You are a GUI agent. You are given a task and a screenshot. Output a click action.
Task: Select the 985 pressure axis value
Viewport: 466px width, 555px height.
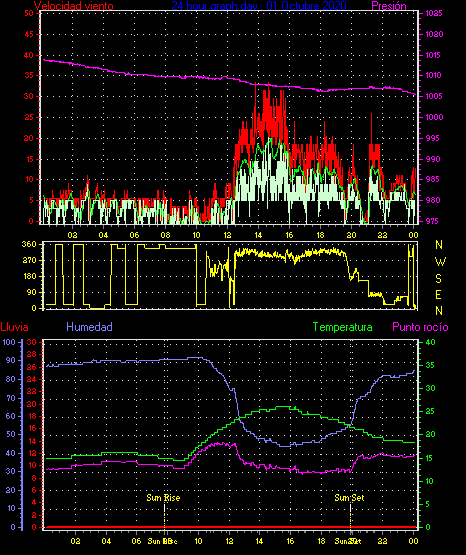click(x=432, y=179)
